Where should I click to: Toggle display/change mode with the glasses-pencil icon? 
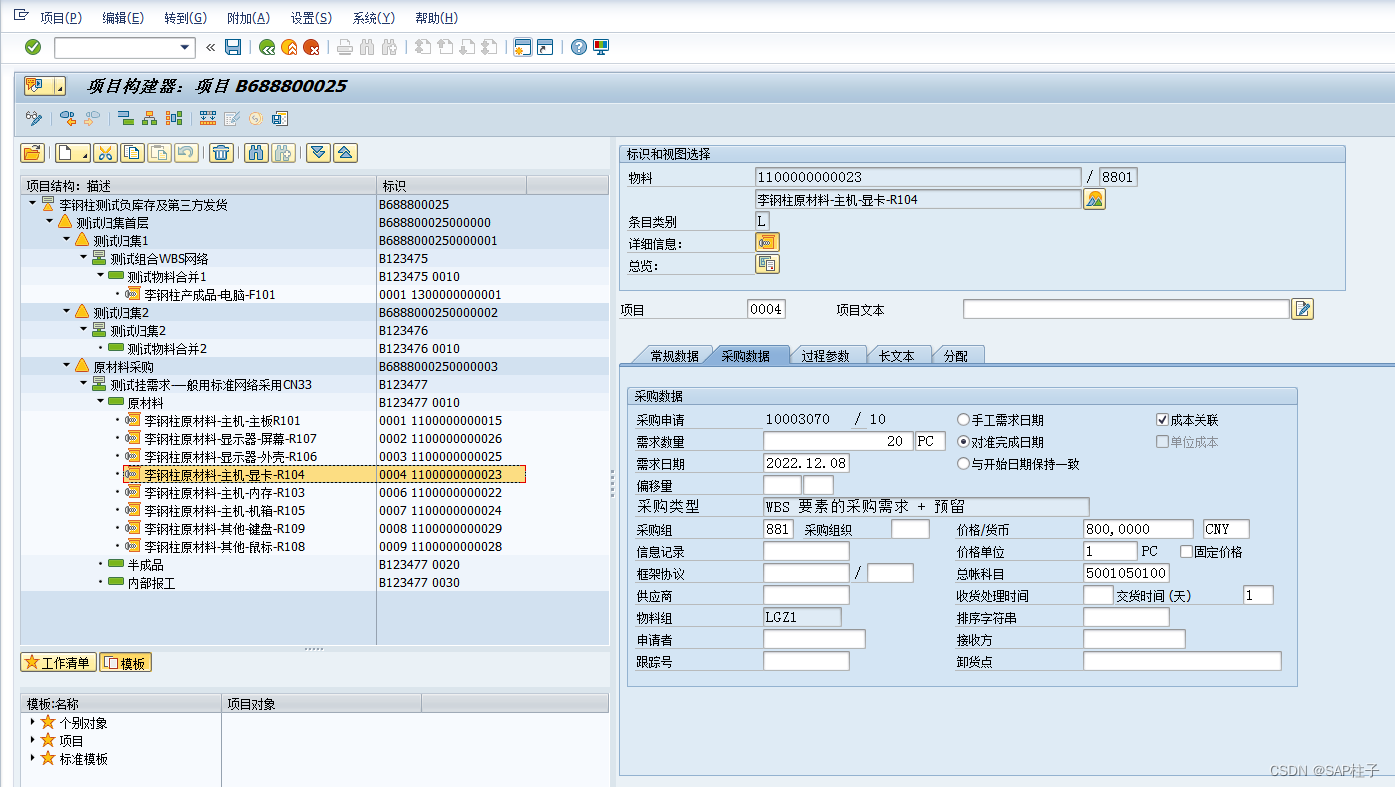35,118
